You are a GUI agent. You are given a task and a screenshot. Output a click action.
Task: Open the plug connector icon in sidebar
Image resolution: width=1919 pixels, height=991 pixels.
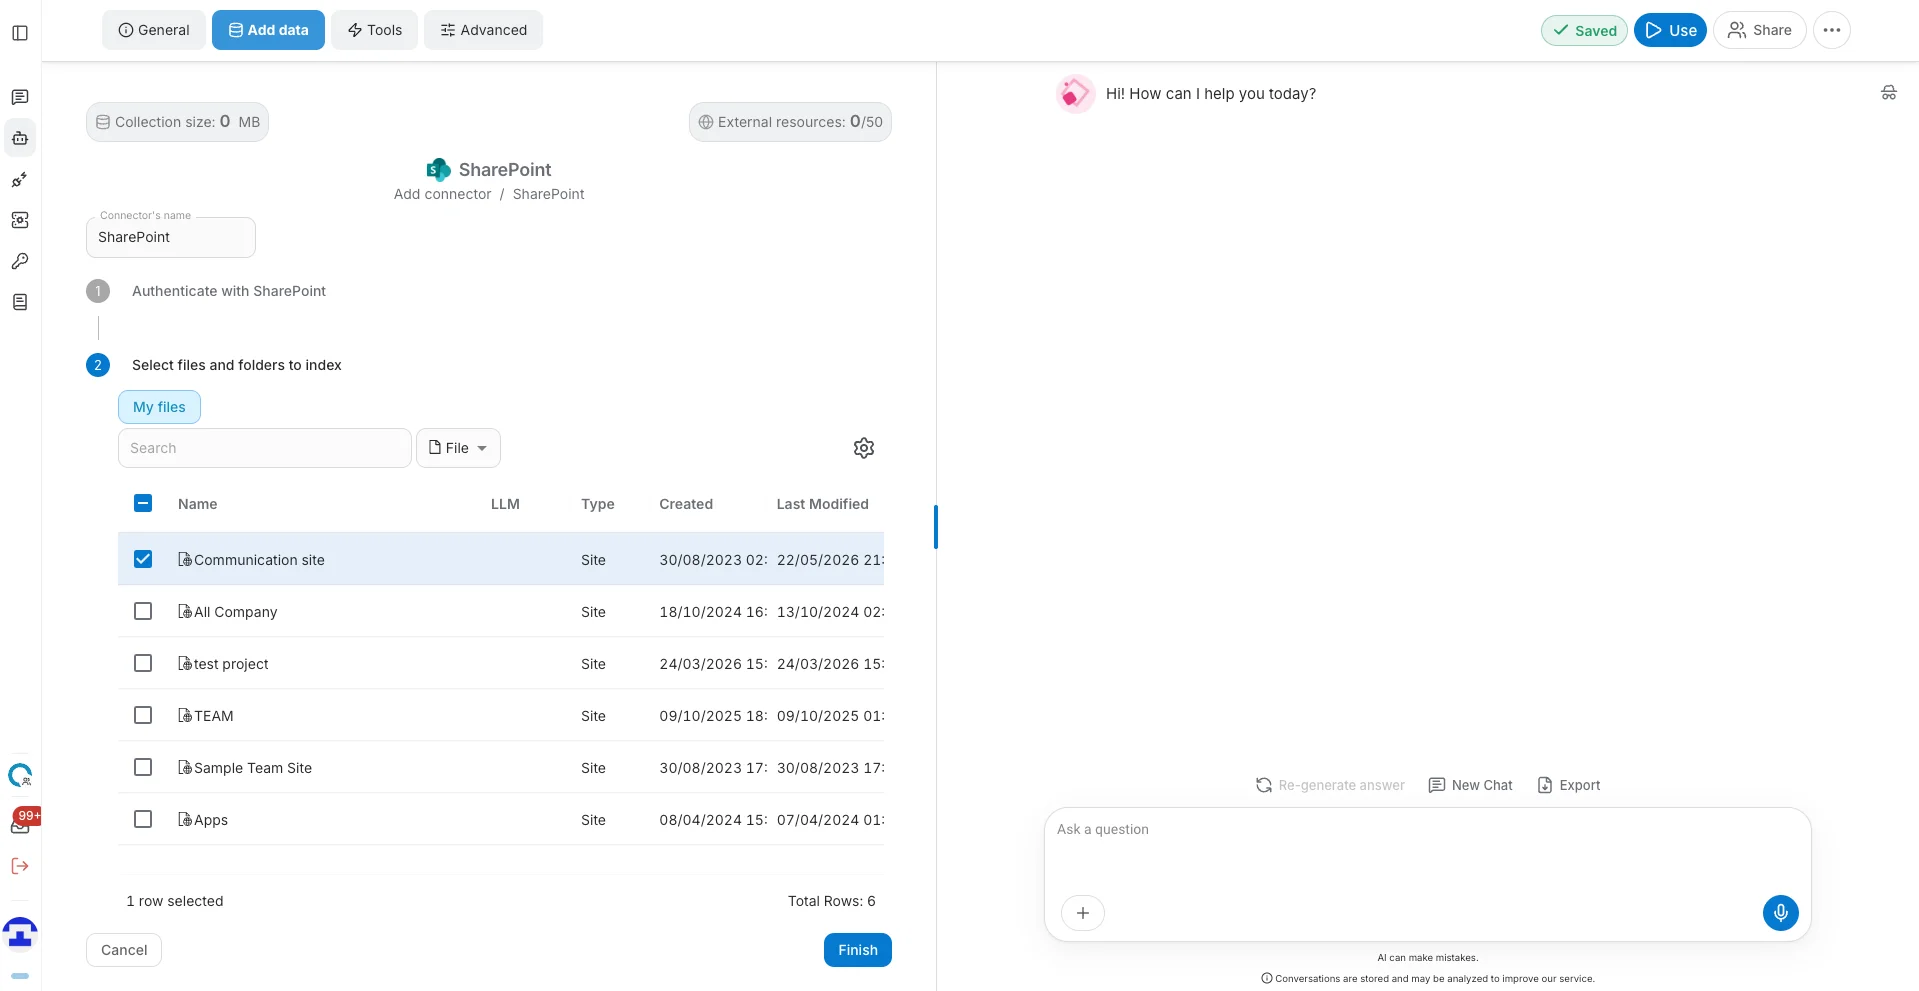click(20, 180)
